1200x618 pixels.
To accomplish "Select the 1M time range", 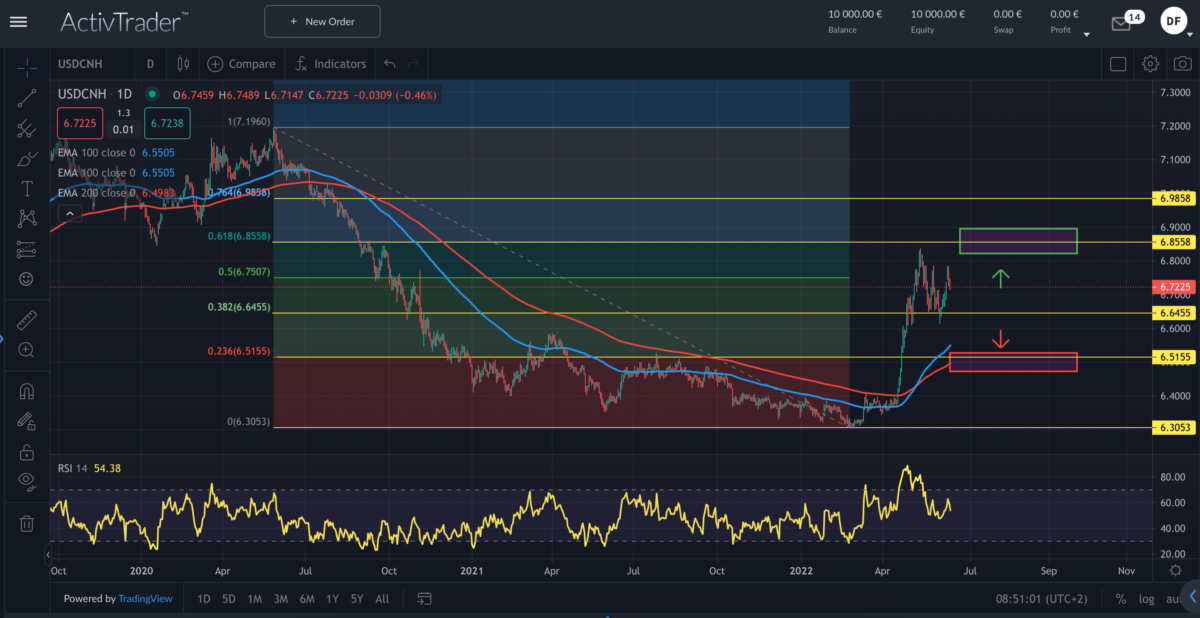I will tap(255, 599).
